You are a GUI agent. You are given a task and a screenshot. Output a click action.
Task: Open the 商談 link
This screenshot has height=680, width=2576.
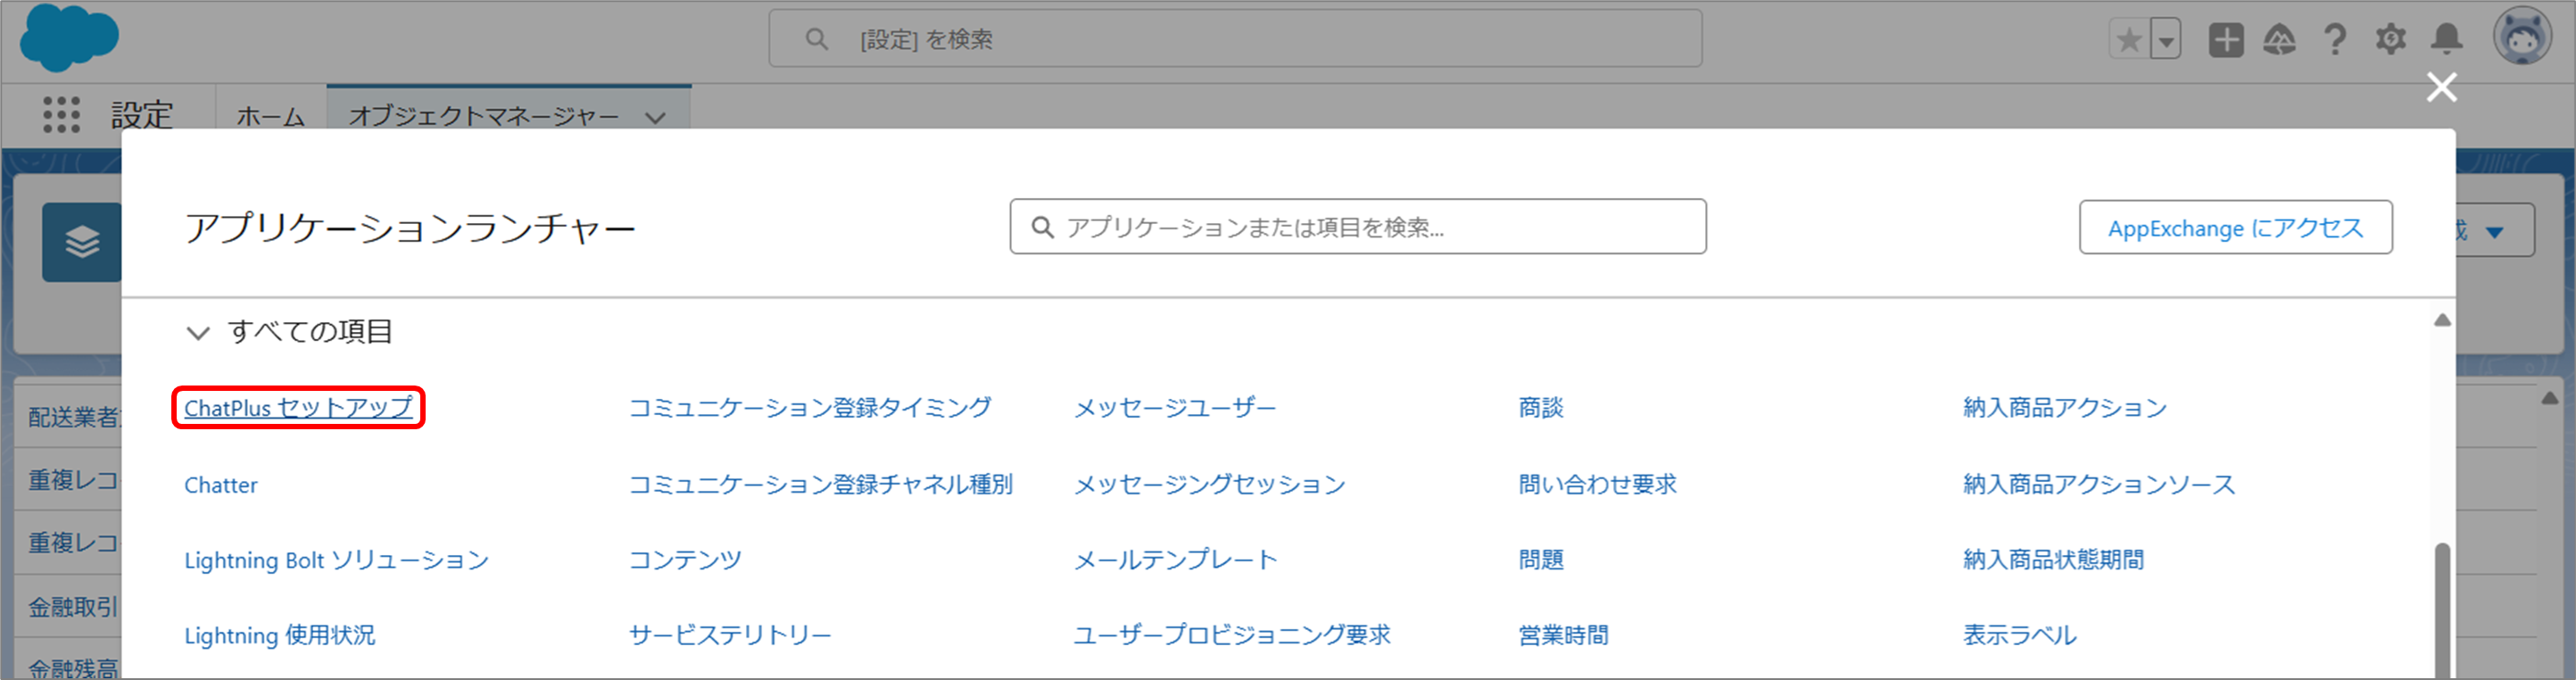[x=1541, y=408]
